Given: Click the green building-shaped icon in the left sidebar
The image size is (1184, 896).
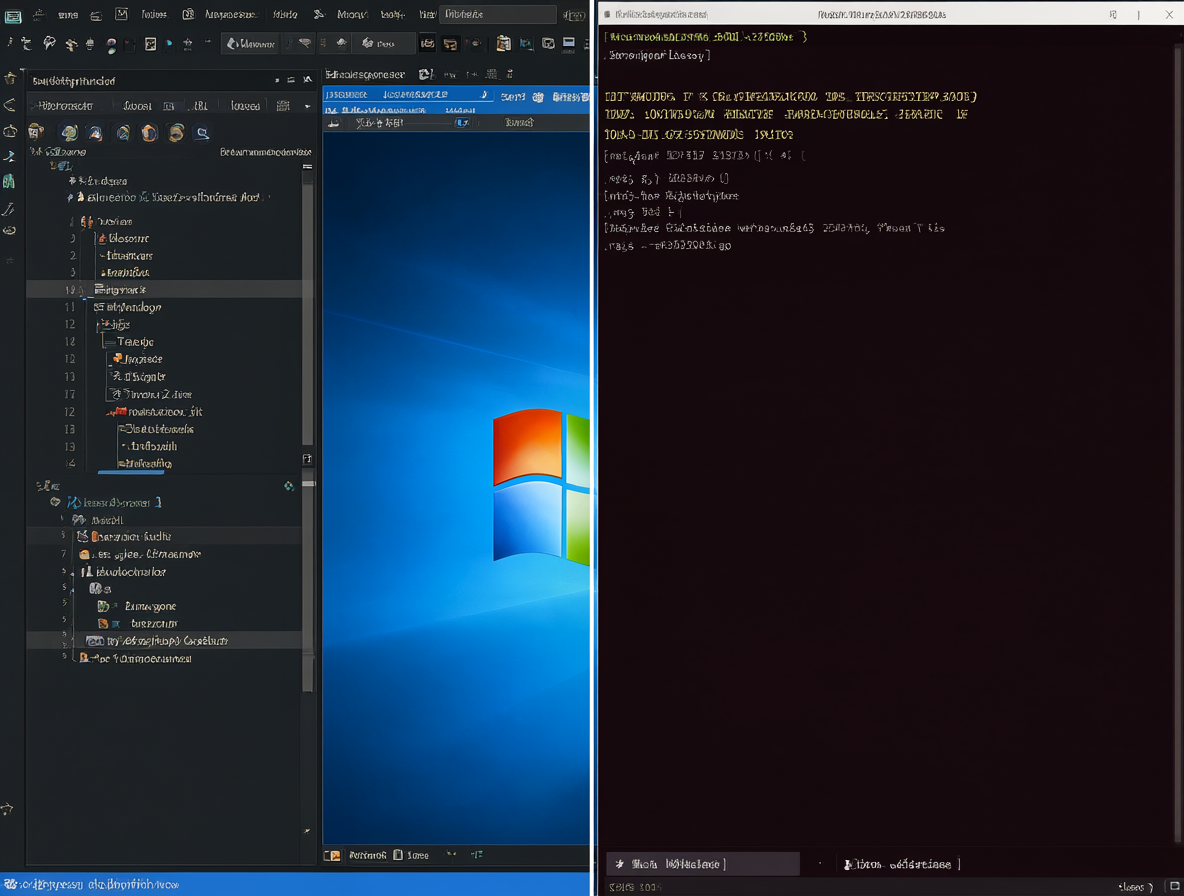Looking at the screenshot, I should pos(9,181).
